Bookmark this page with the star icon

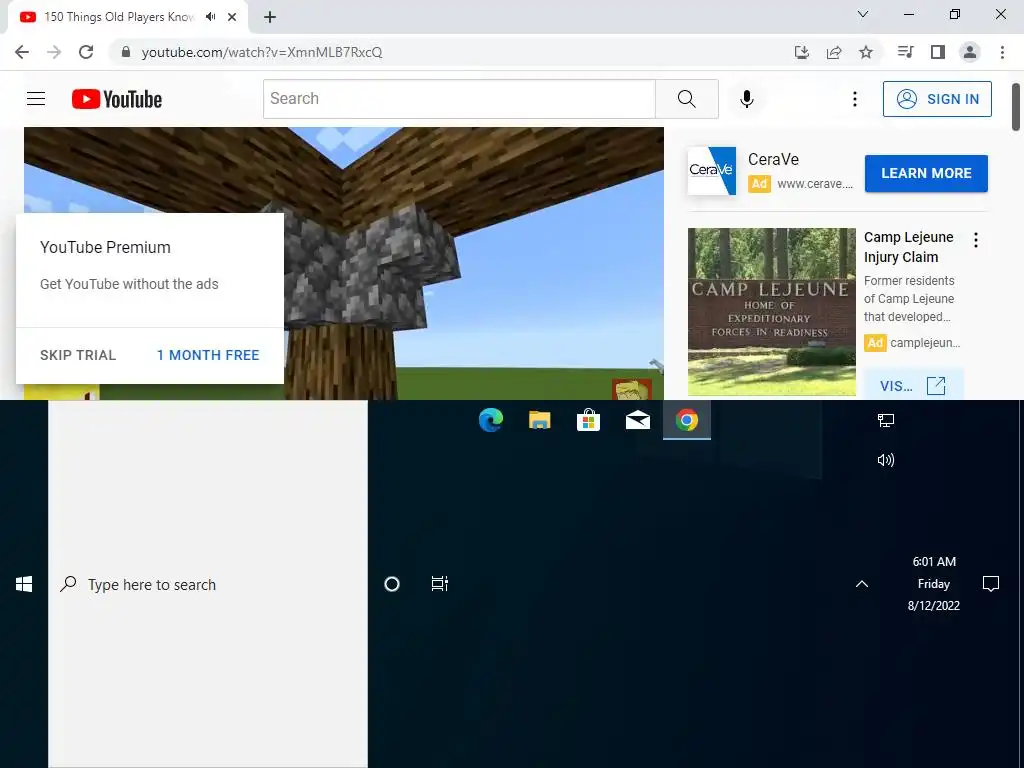pyautogui.click(x=866, y=52)
